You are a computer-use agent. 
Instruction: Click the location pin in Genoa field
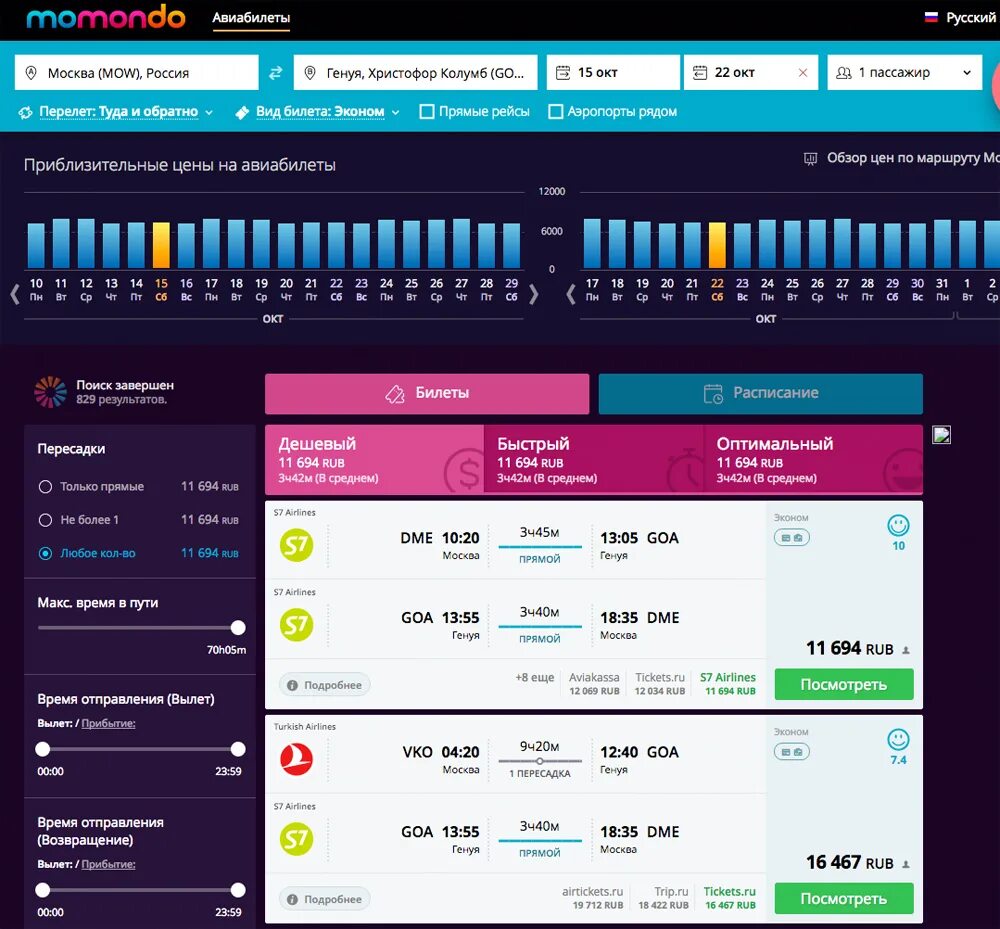(x=310, y=73)
